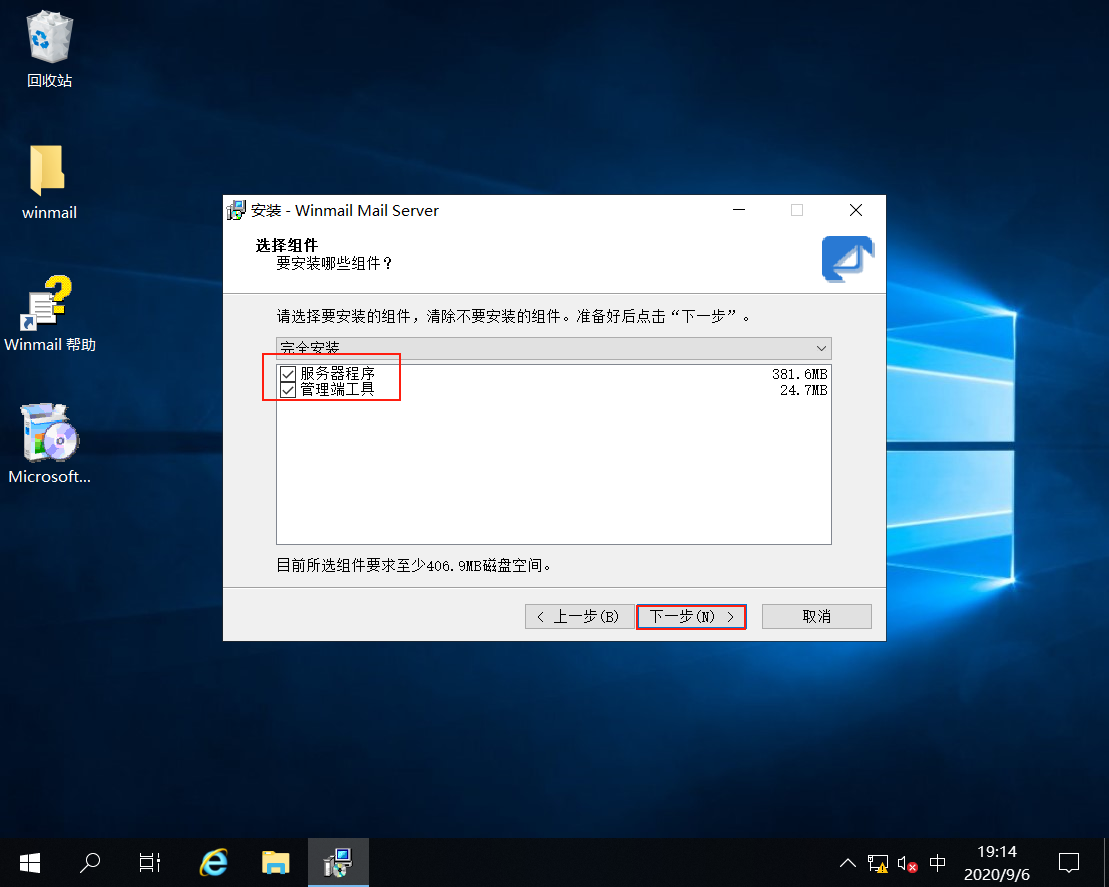
Task: Focus the Winmail installer taskbar icon
Action: click(x=338, y=862)
